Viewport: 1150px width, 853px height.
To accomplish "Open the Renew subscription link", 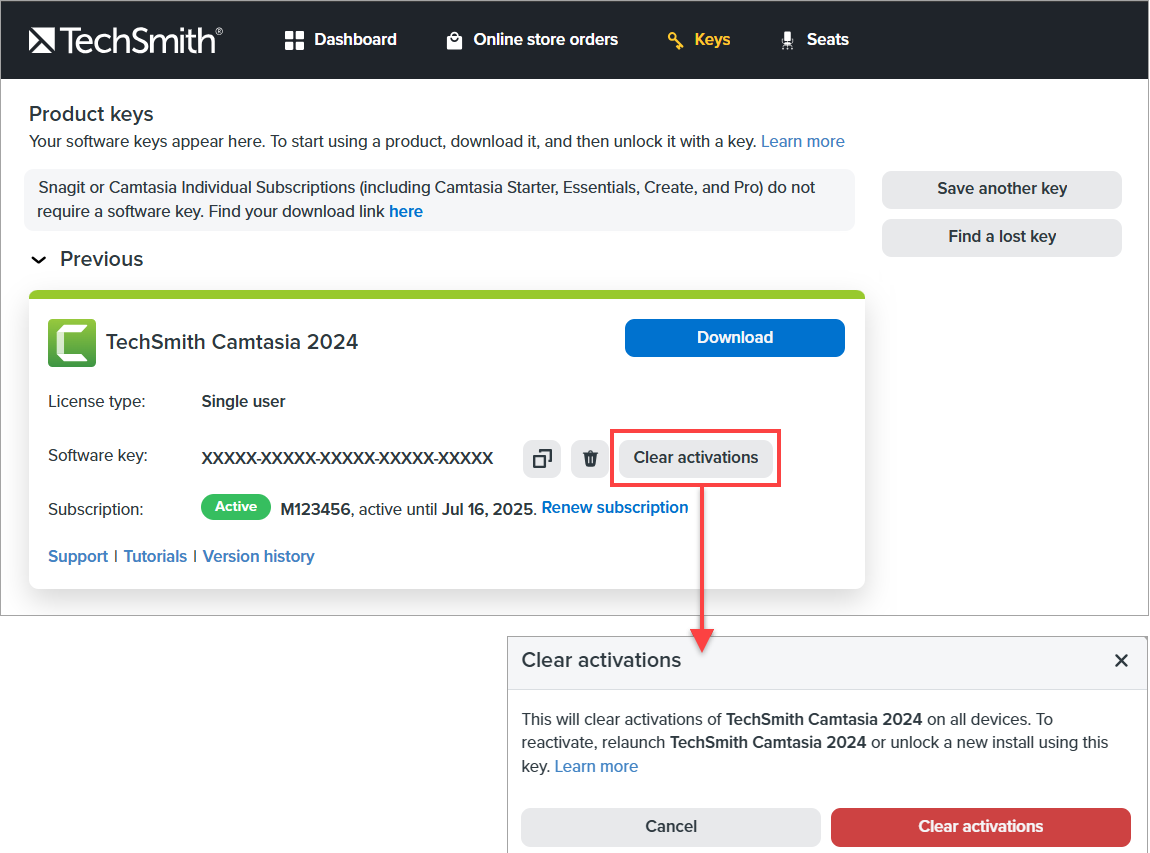I will pos(615,508).
